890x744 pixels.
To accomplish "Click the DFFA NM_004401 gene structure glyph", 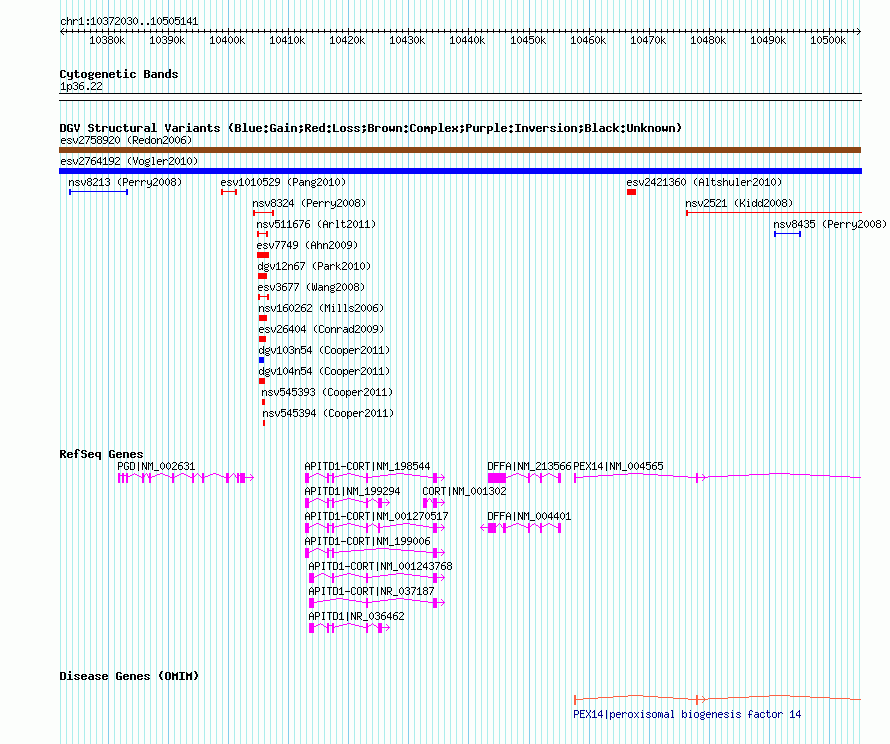I will [520, 528].
